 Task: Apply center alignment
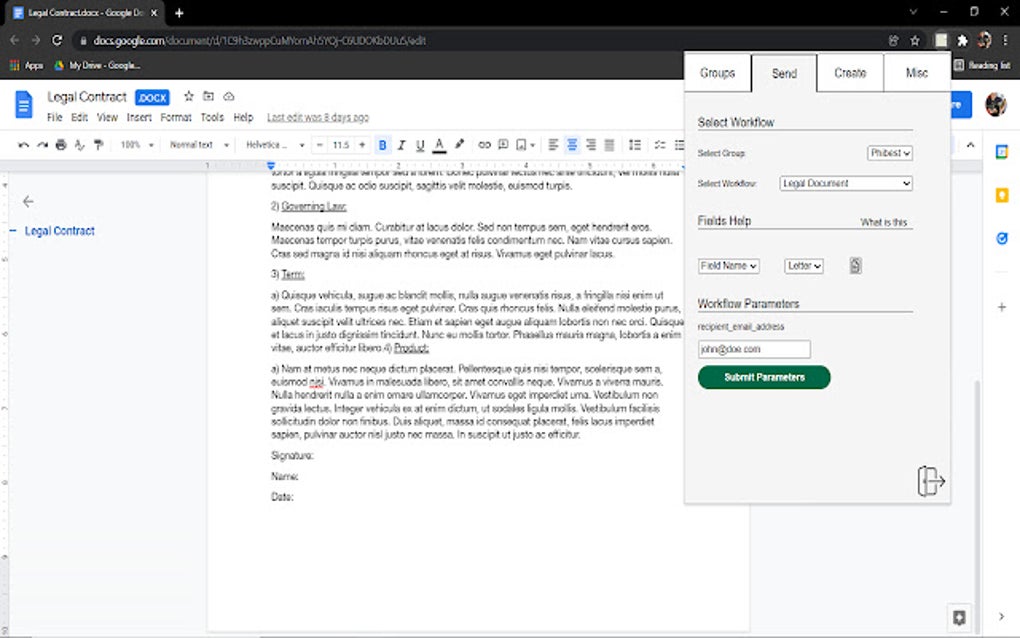pos(570,144)
